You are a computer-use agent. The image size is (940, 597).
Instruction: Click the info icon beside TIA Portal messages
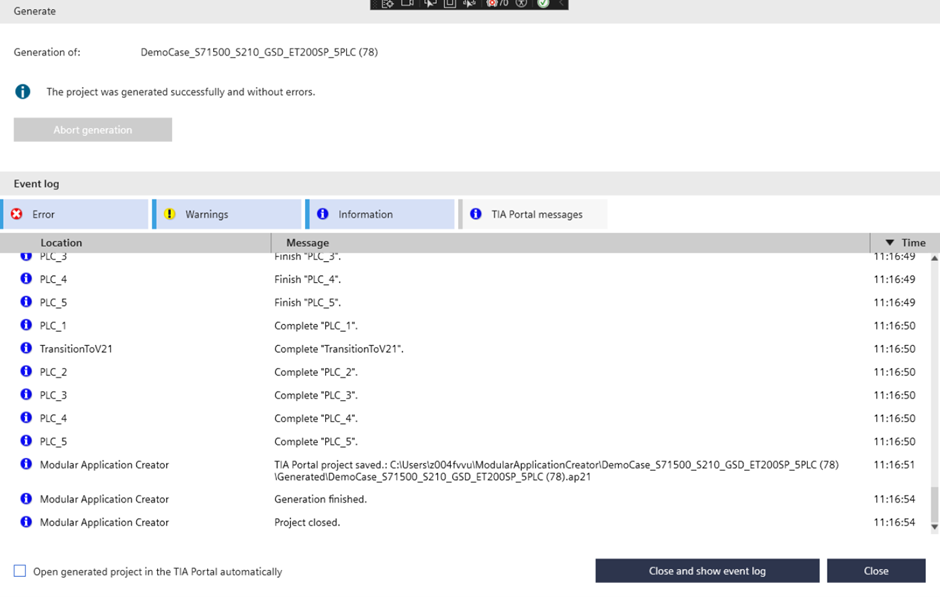pyautogui.click(x=475, y=214)
